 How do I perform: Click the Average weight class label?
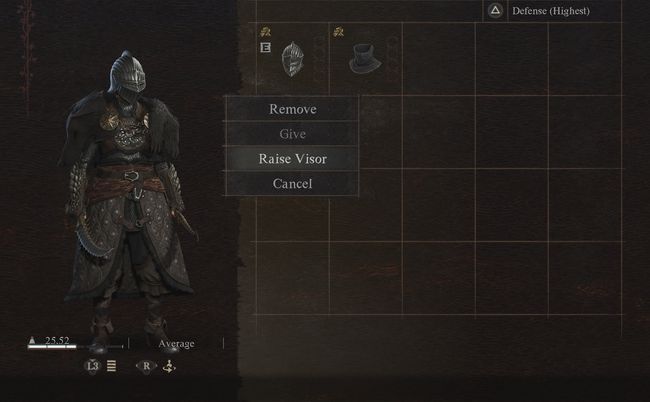[176, 344]
